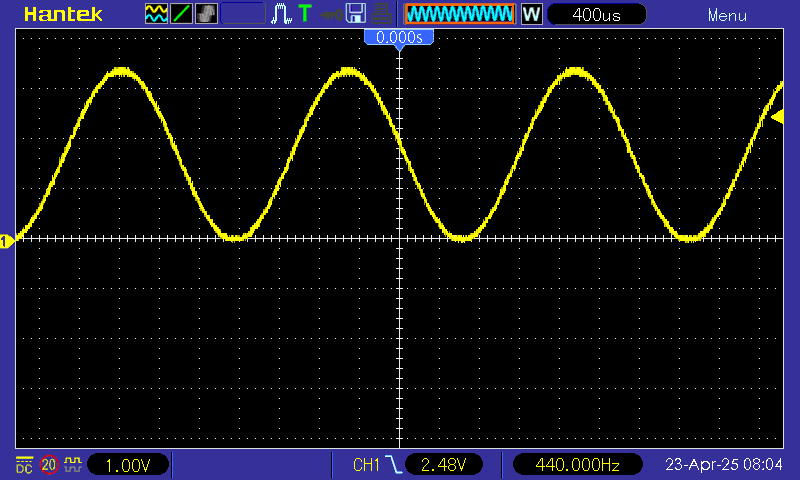800x480 pixels.
Task: Click the gray grayscale display icon
Action: [206, 14]
